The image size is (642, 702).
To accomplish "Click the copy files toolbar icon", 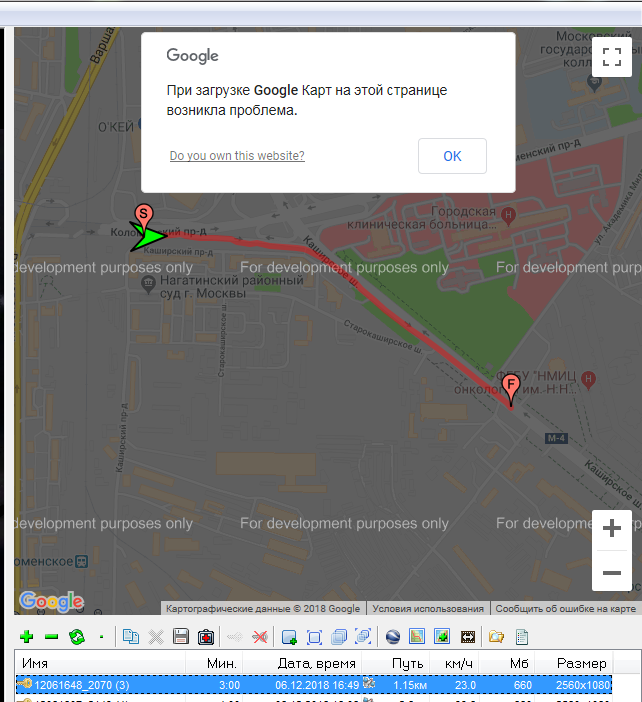I will (x=131, y=637).
